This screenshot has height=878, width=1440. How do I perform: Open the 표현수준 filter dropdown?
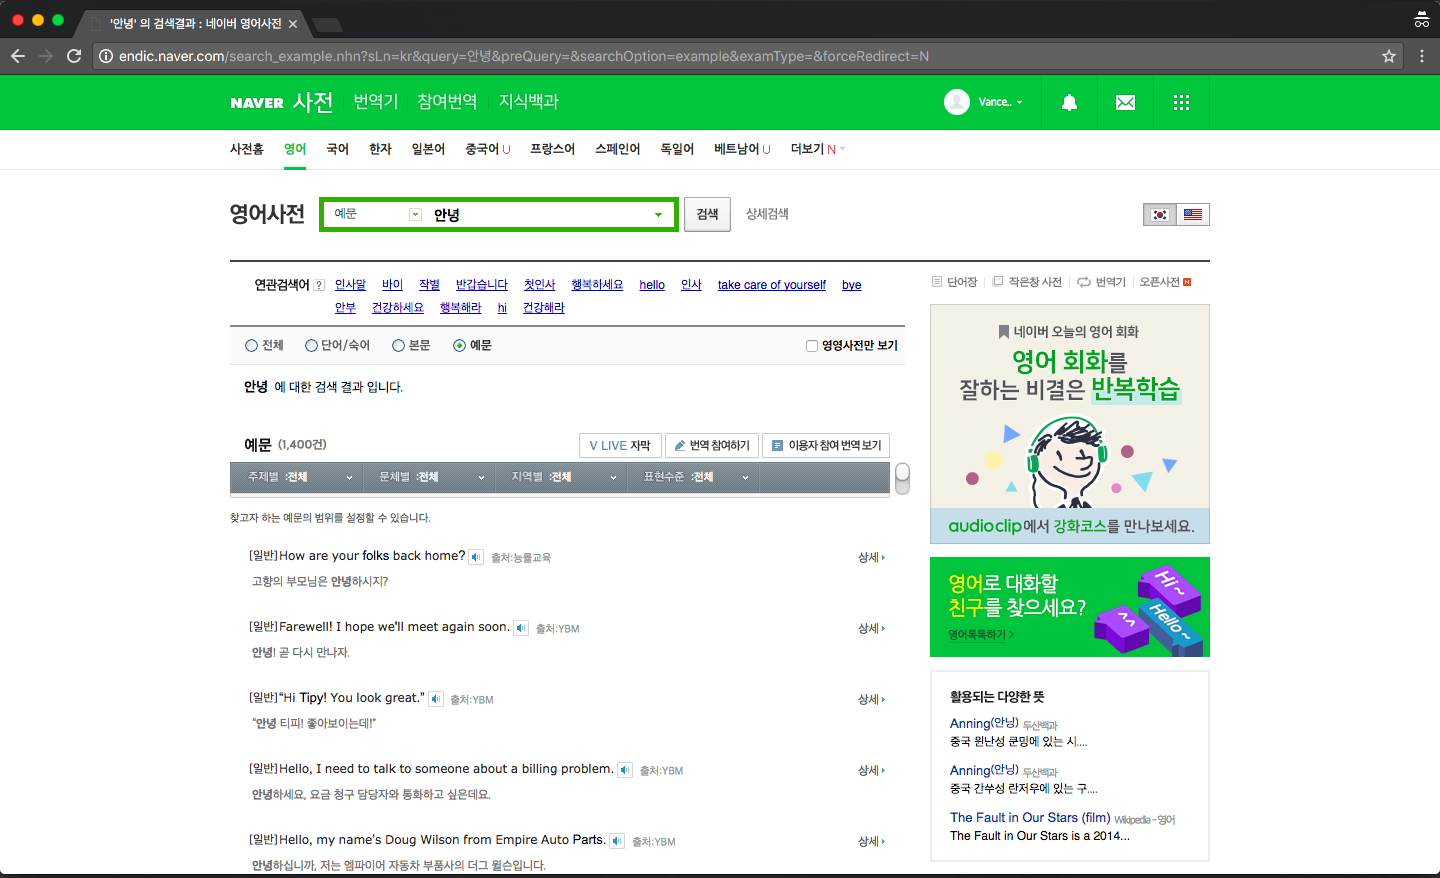click(692, 477)
